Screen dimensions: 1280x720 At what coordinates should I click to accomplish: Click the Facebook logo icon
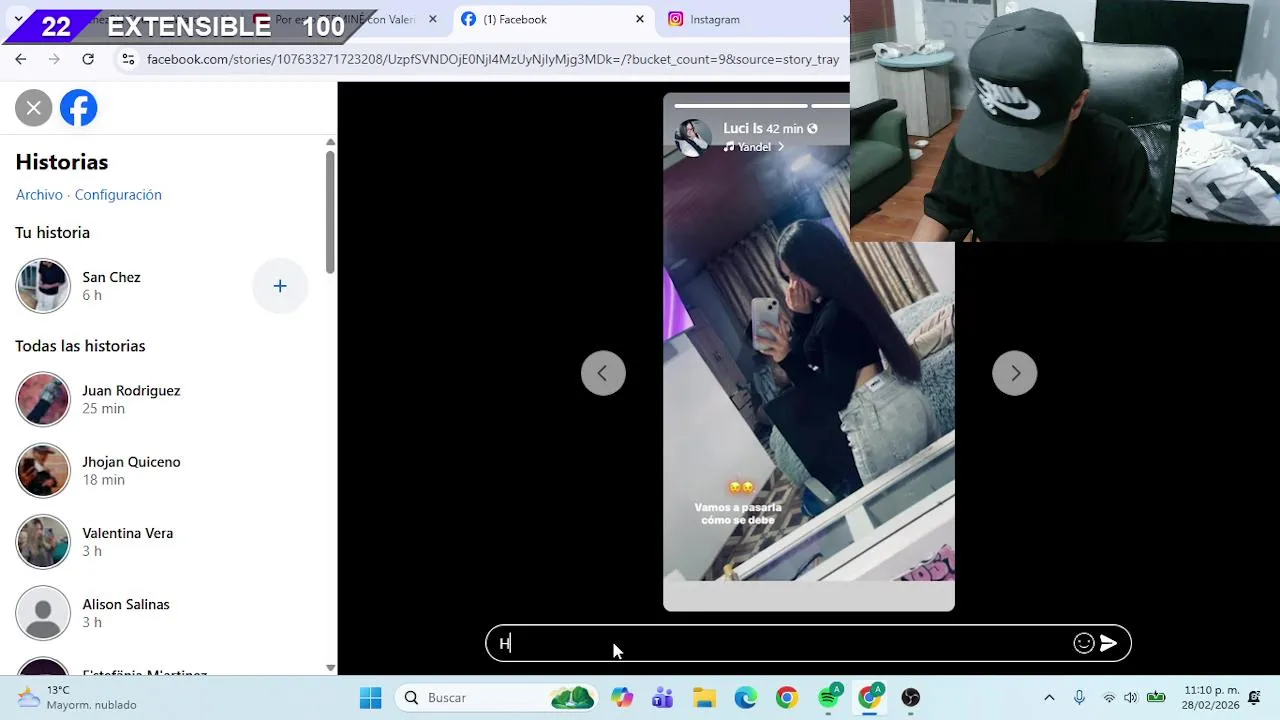[x=79, y=108]
